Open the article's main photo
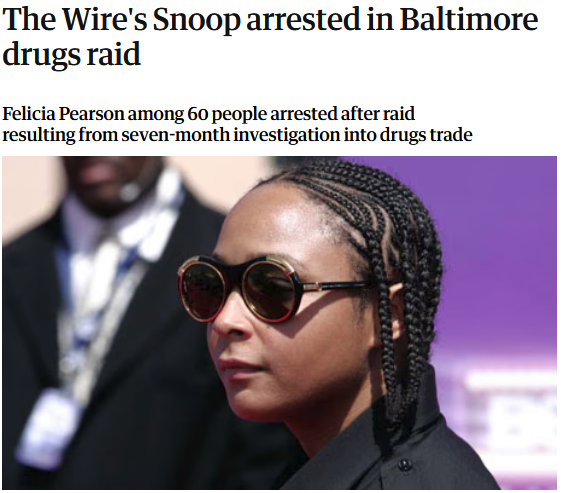Screen dimensions: 563x493 (x=279, y=322)
